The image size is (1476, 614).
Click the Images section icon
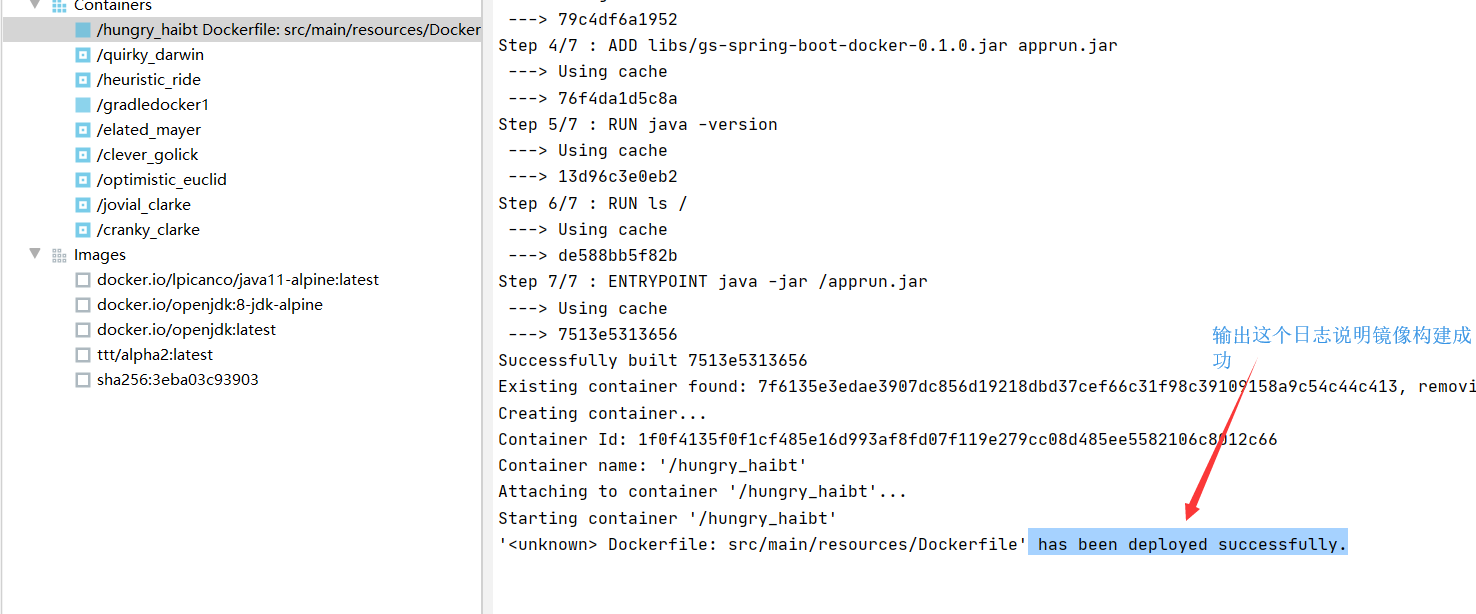(59, 254)
